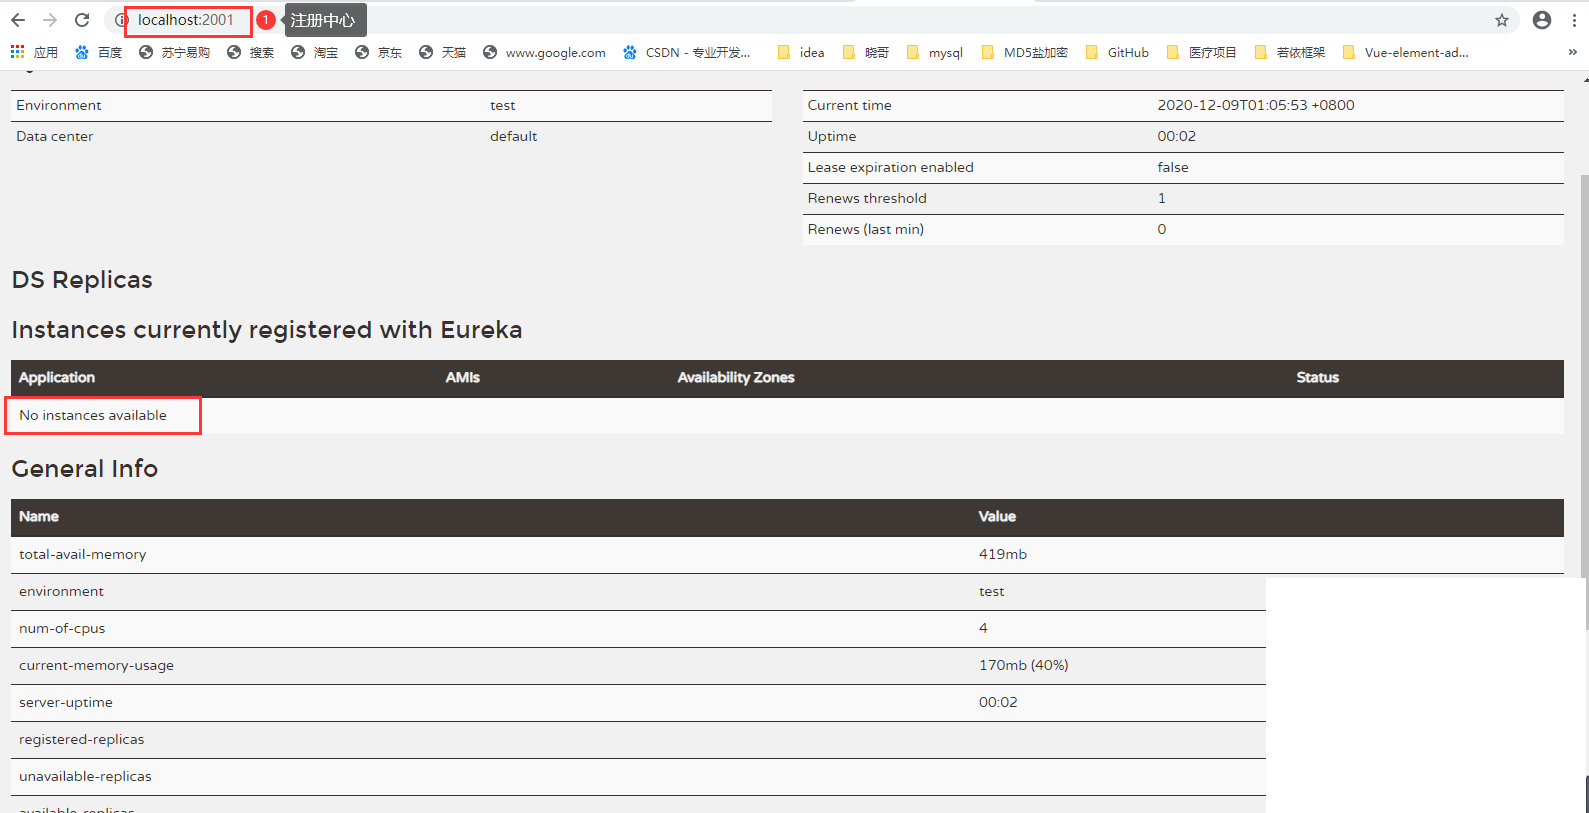This screenshot has height=813, width=1589.
Task: Click the time value 2020-12-09T01:05:53 +0800
Action: (1256, 105)
